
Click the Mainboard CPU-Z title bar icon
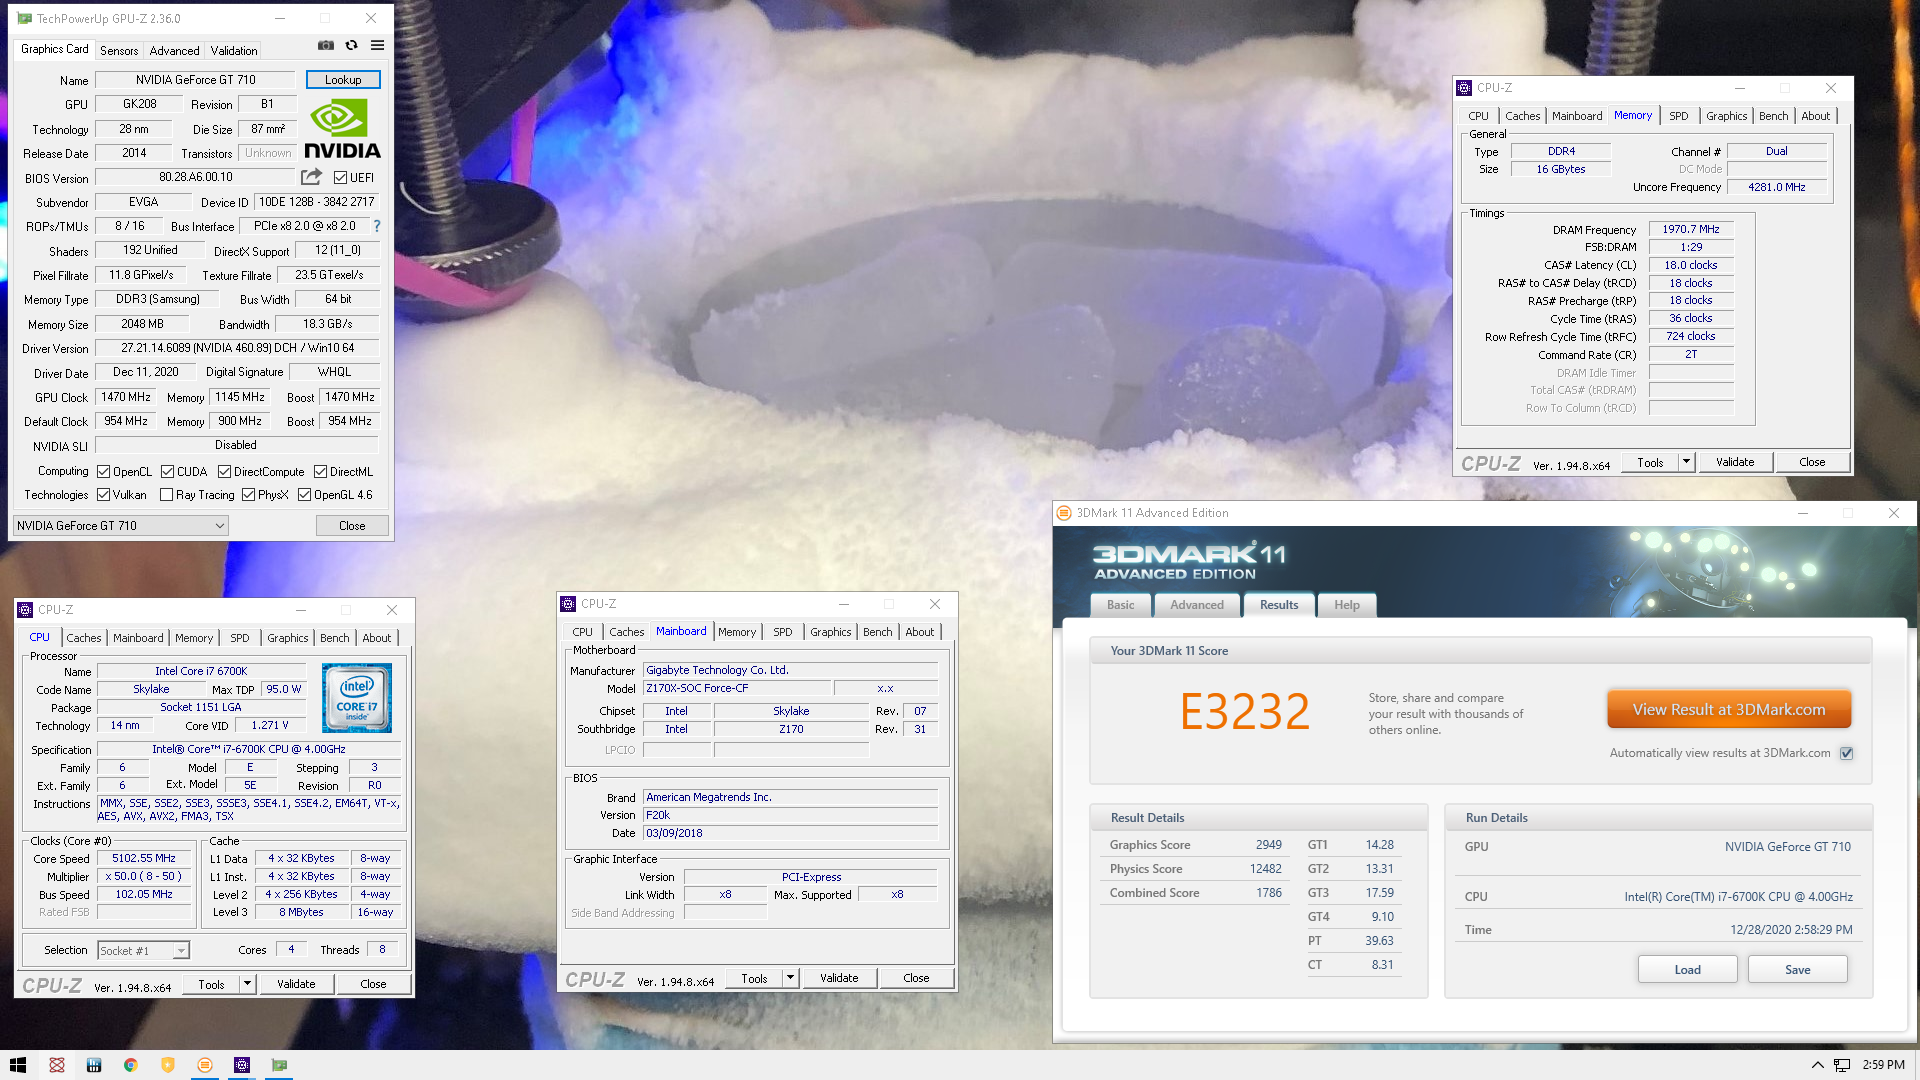[568, 604]
